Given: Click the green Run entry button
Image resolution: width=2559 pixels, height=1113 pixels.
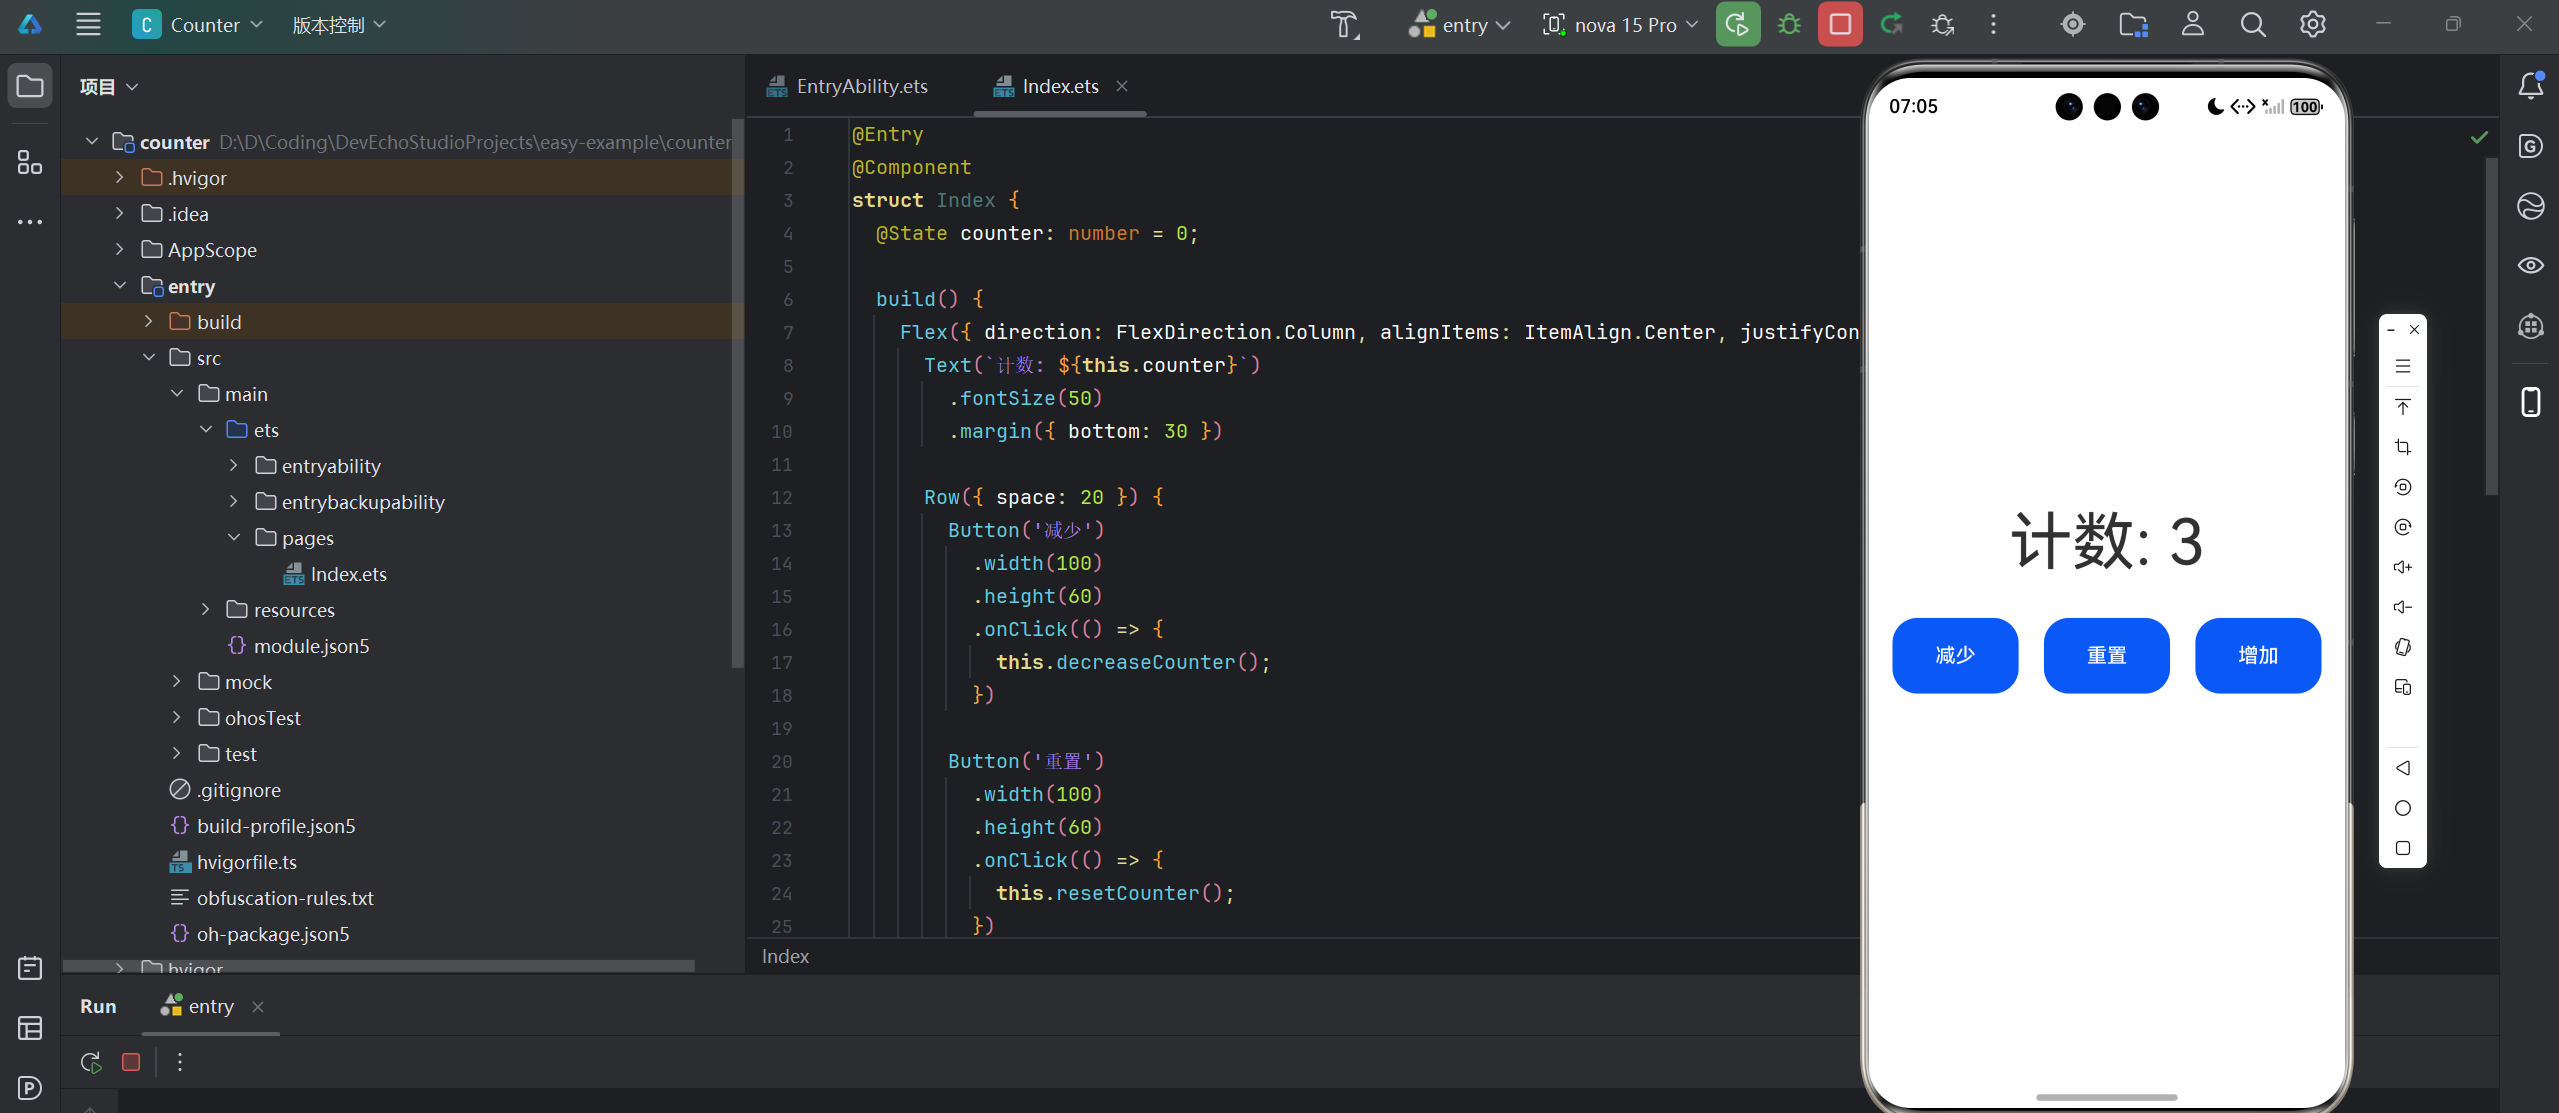Looking at the screenshot, I should pos(1737,25).
